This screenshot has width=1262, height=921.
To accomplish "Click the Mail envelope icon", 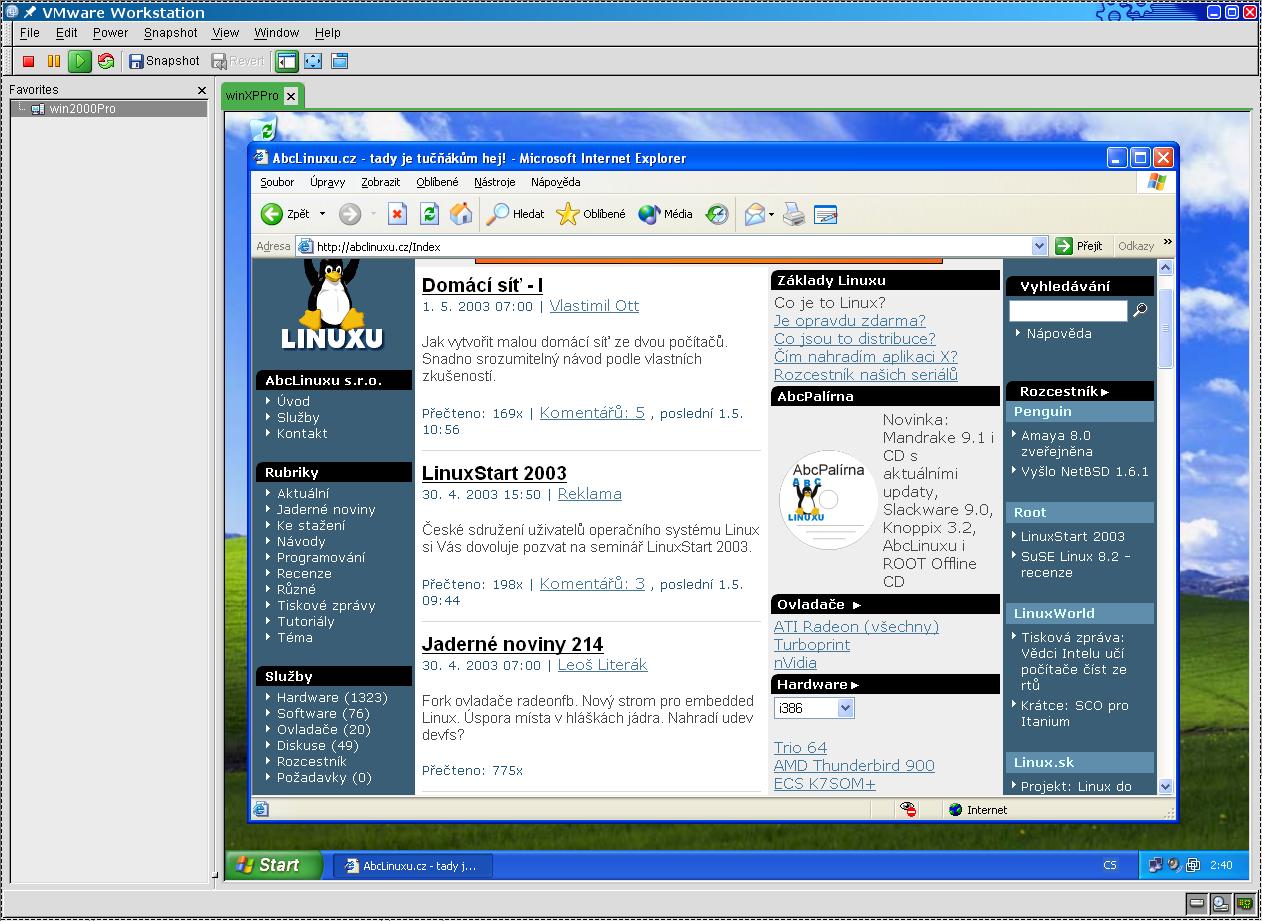I will 755,214.
